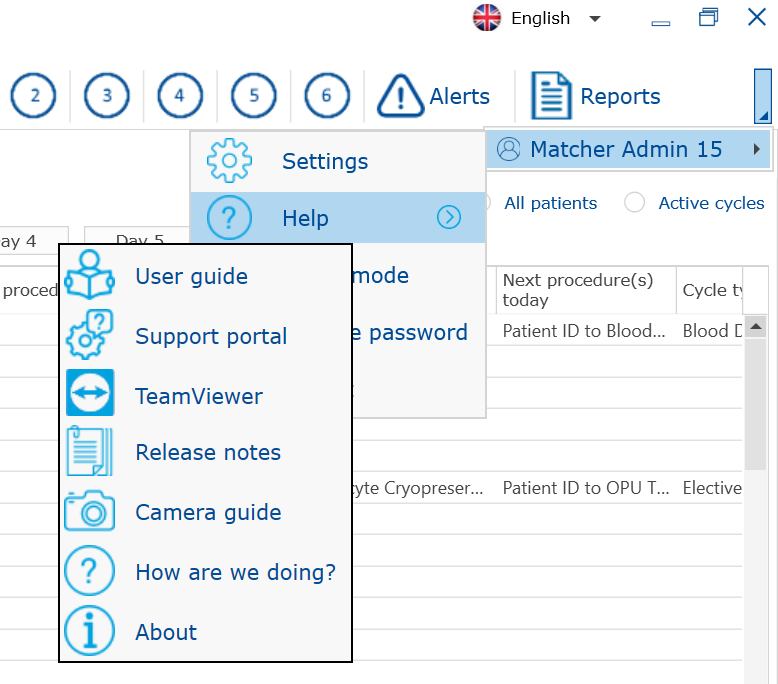Open the Alerts warning triangle icon
The height and width of the screenshot is (684, 778).
click(x=400, y=97)
